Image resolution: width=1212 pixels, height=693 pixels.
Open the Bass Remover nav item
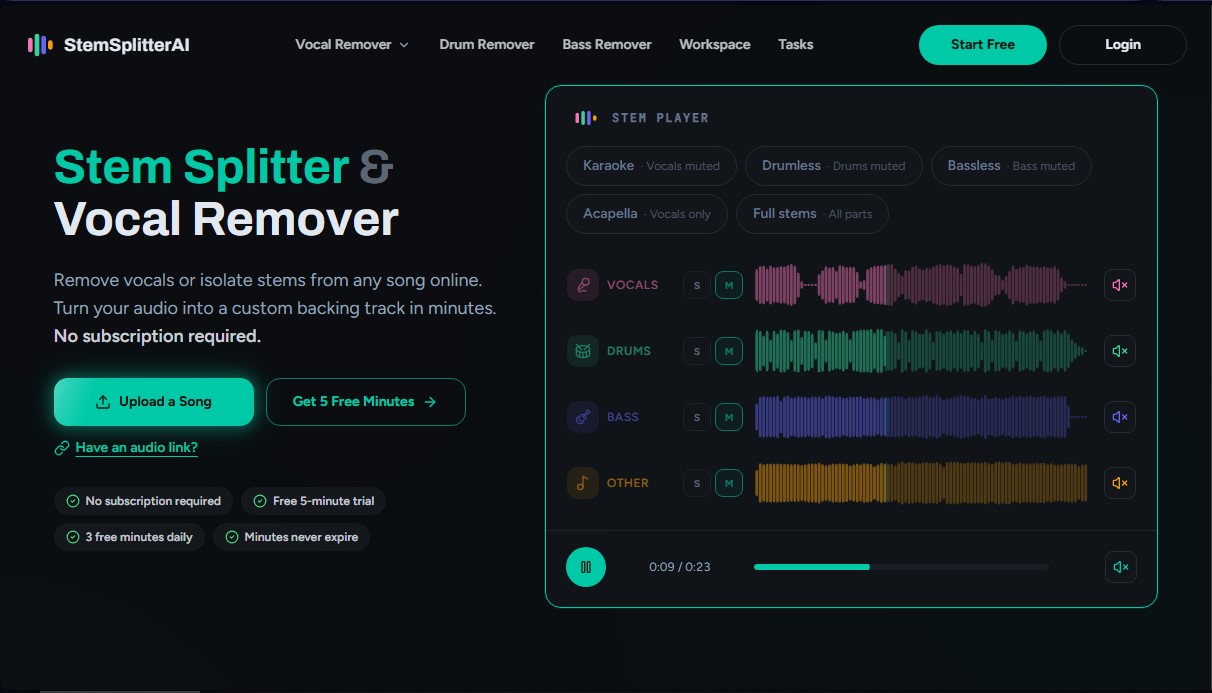(607, 44)
